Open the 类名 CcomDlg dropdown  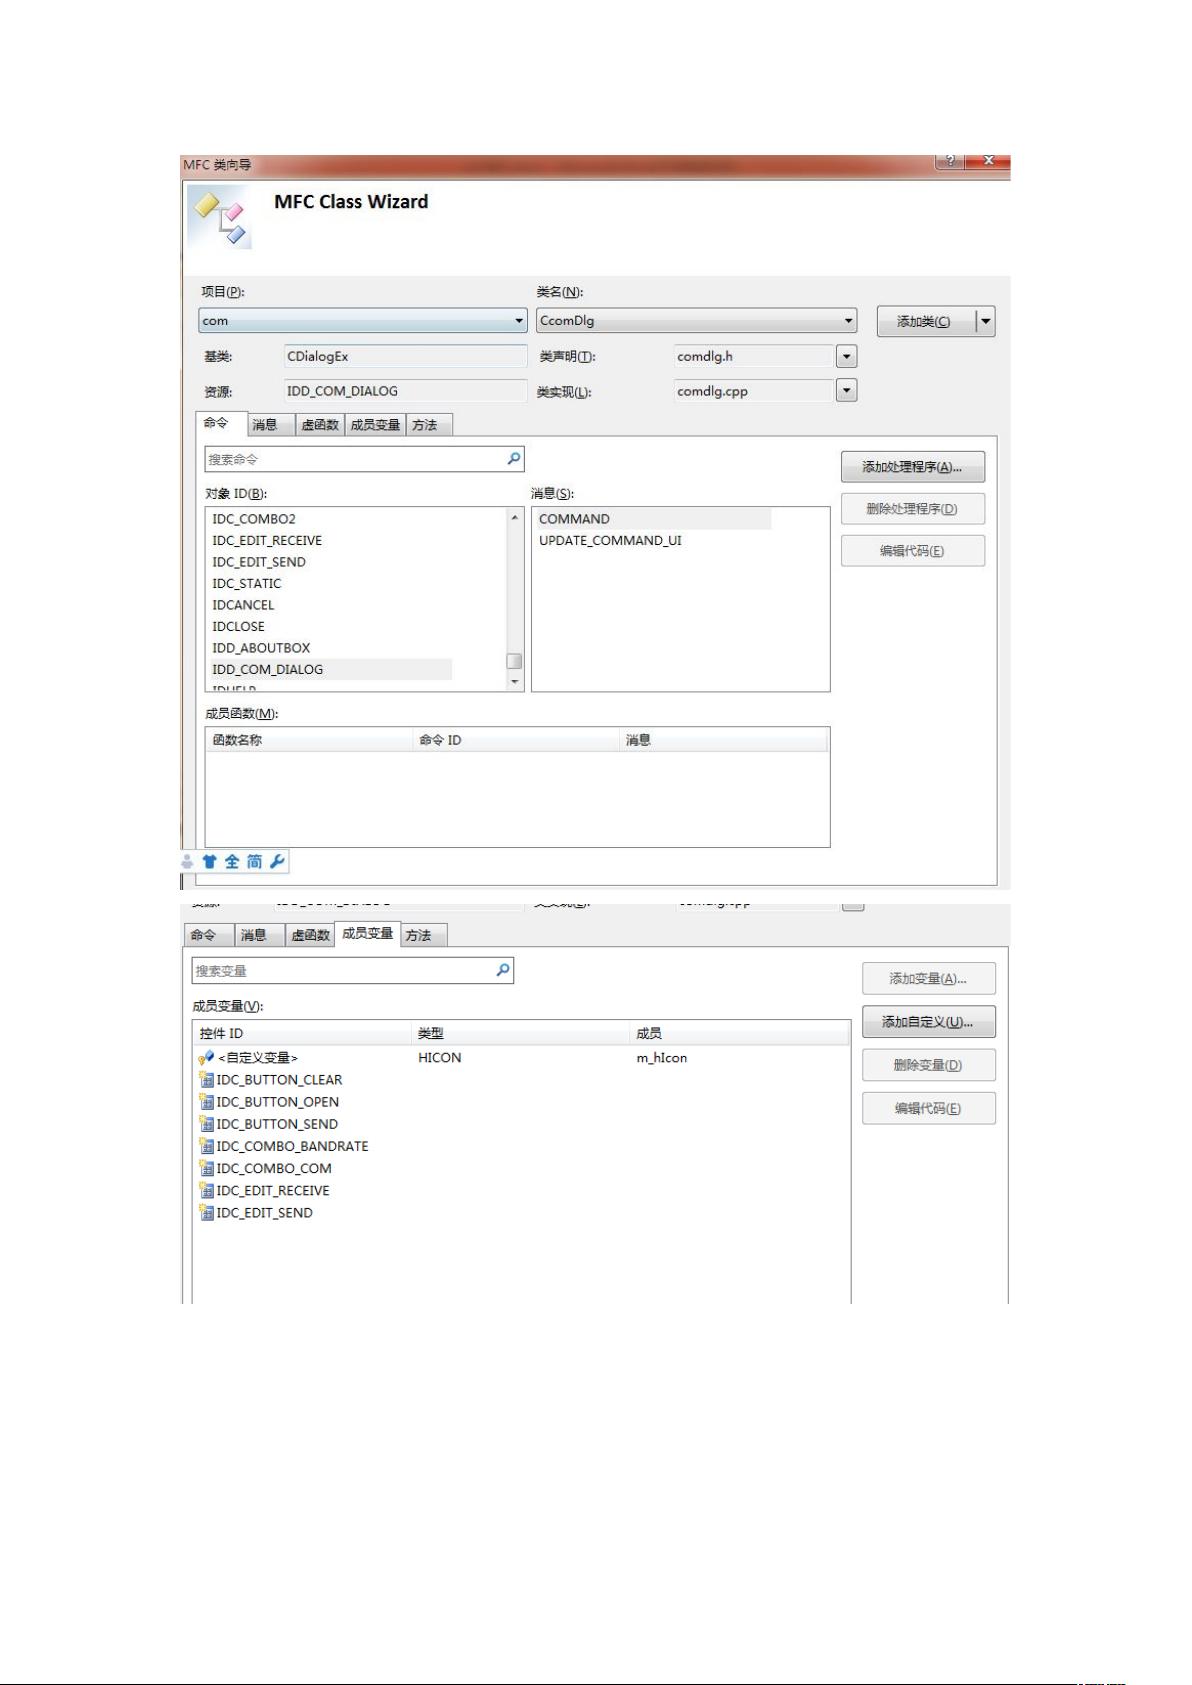click(x=848, y=321)
